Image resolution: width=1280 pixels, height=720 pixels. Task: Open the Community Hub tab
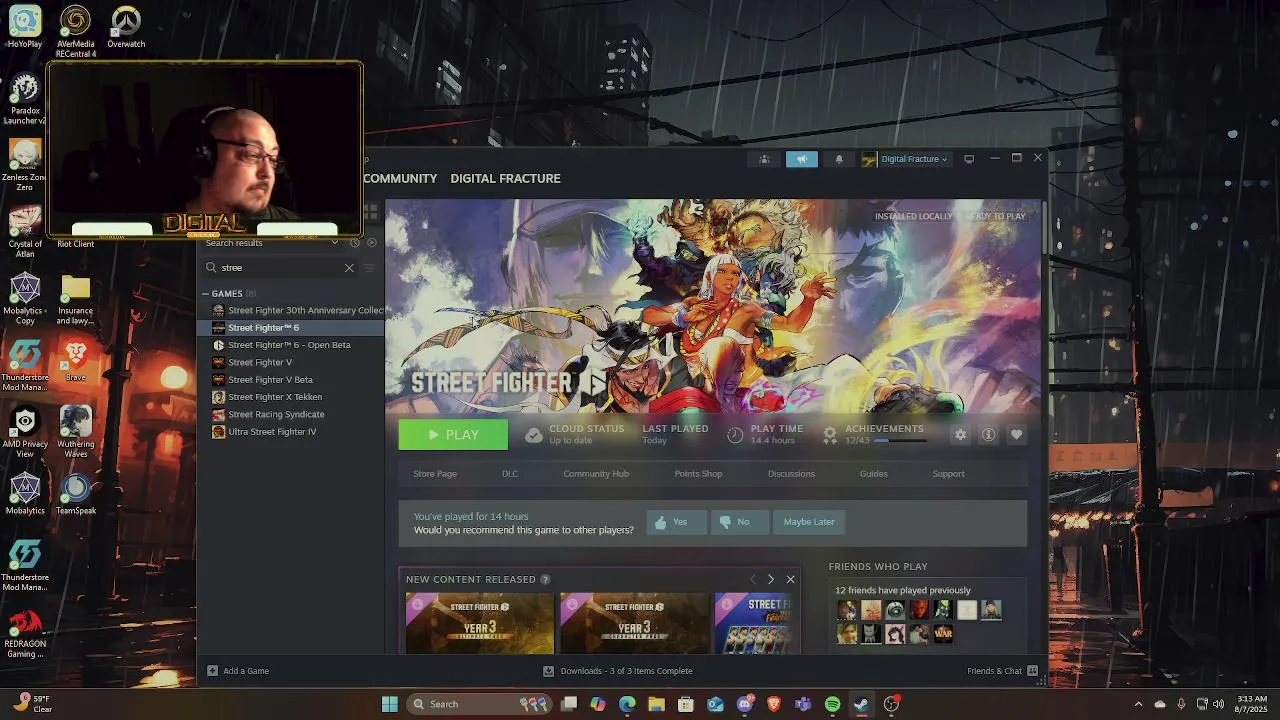596,474
